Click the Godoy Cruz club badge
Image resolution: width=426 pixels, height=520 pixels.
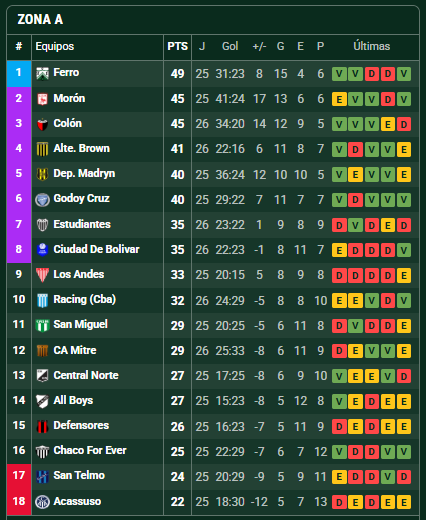[42, 199]
